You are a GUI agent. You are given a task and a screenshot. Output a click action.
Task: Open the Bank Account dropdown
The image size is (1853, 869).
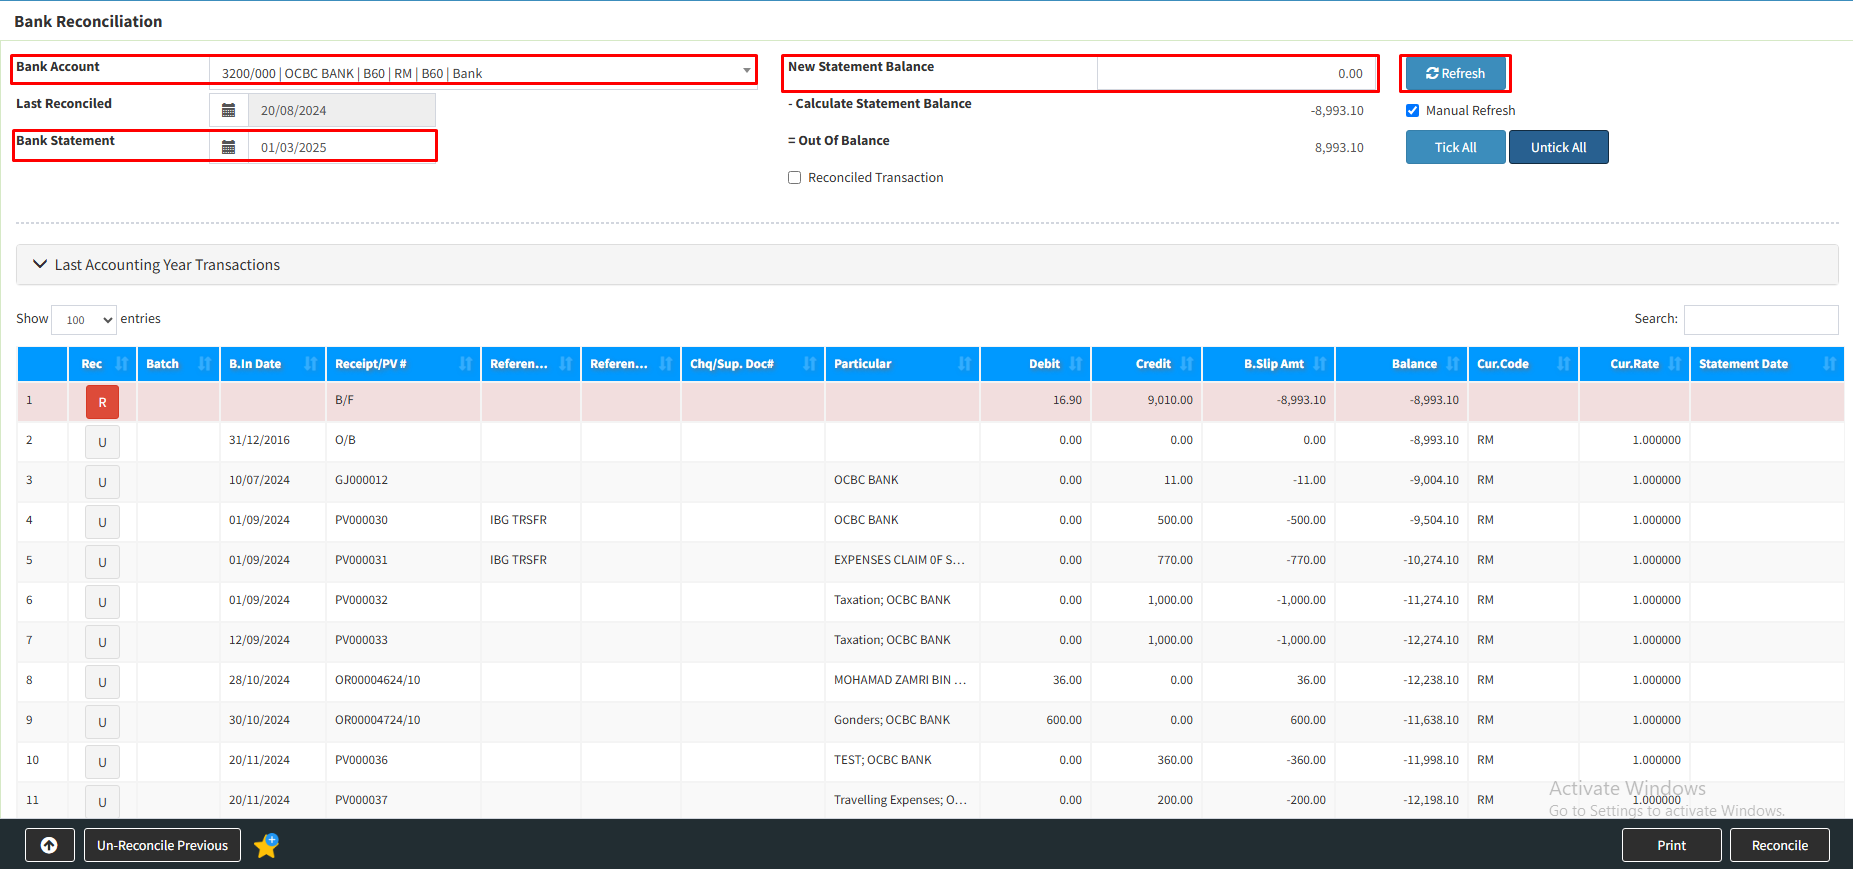tap(482, 73)
